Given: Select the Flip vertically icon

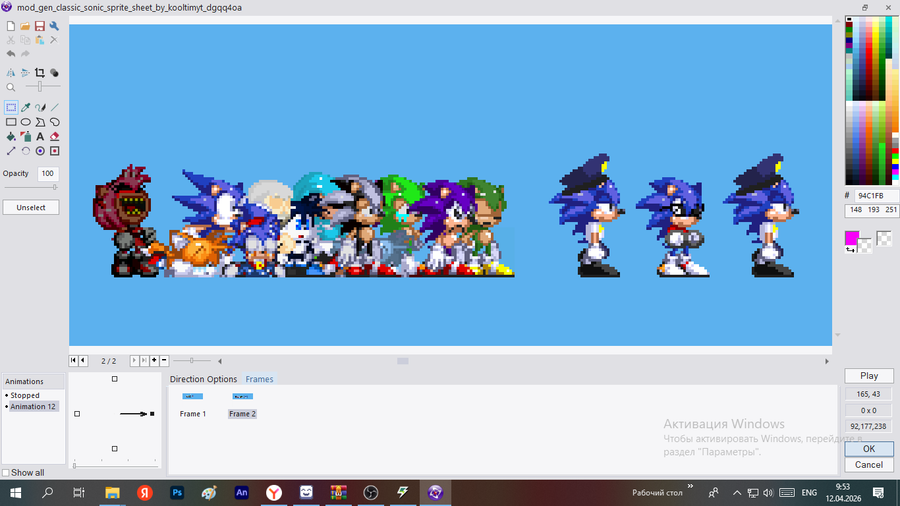Looking at the screenshot, I should (25, 73).
